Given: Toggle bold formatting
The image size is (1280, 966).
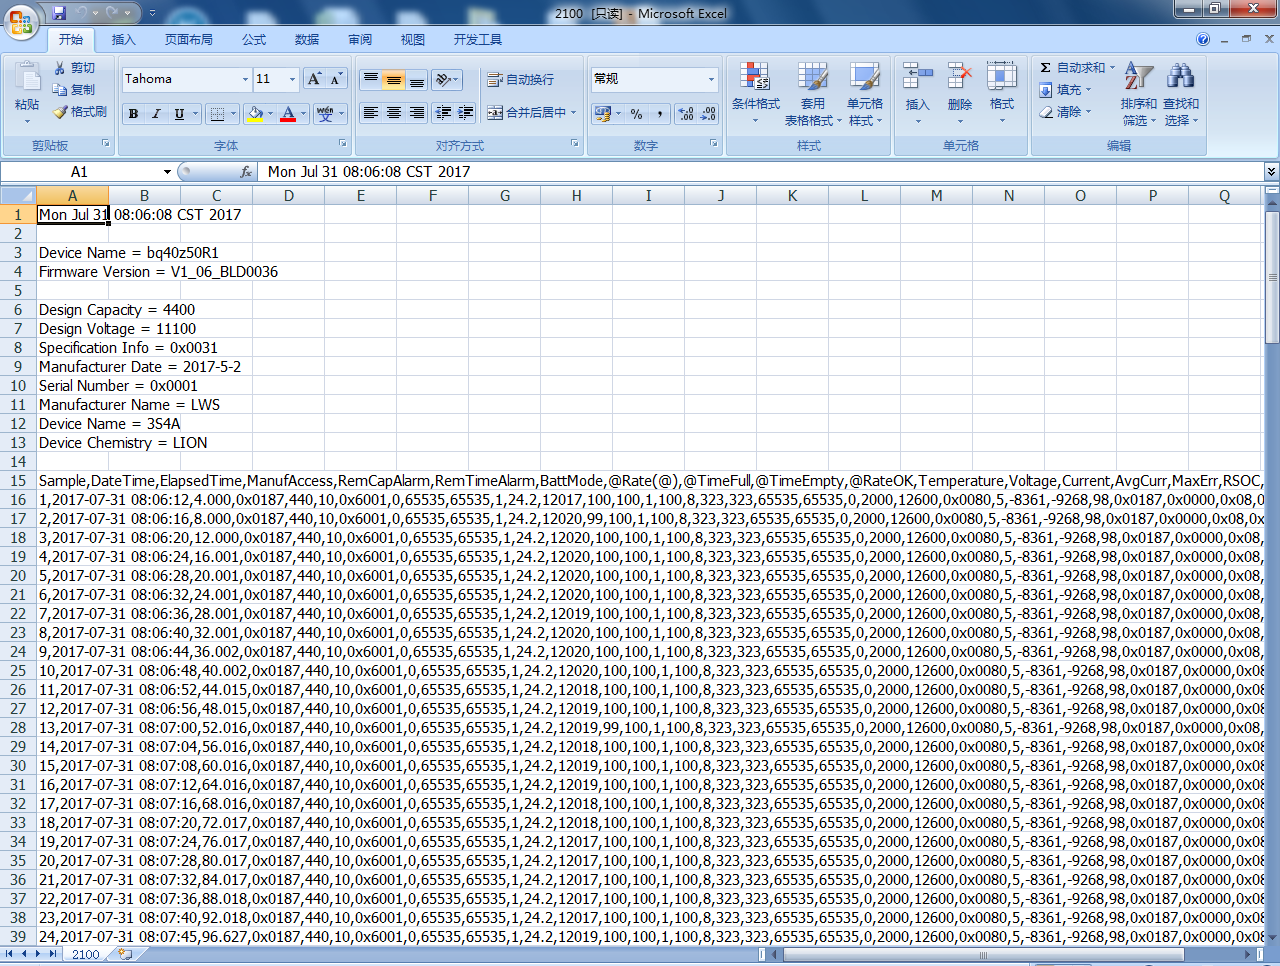Looking at the screenshot, I should 133,114.
